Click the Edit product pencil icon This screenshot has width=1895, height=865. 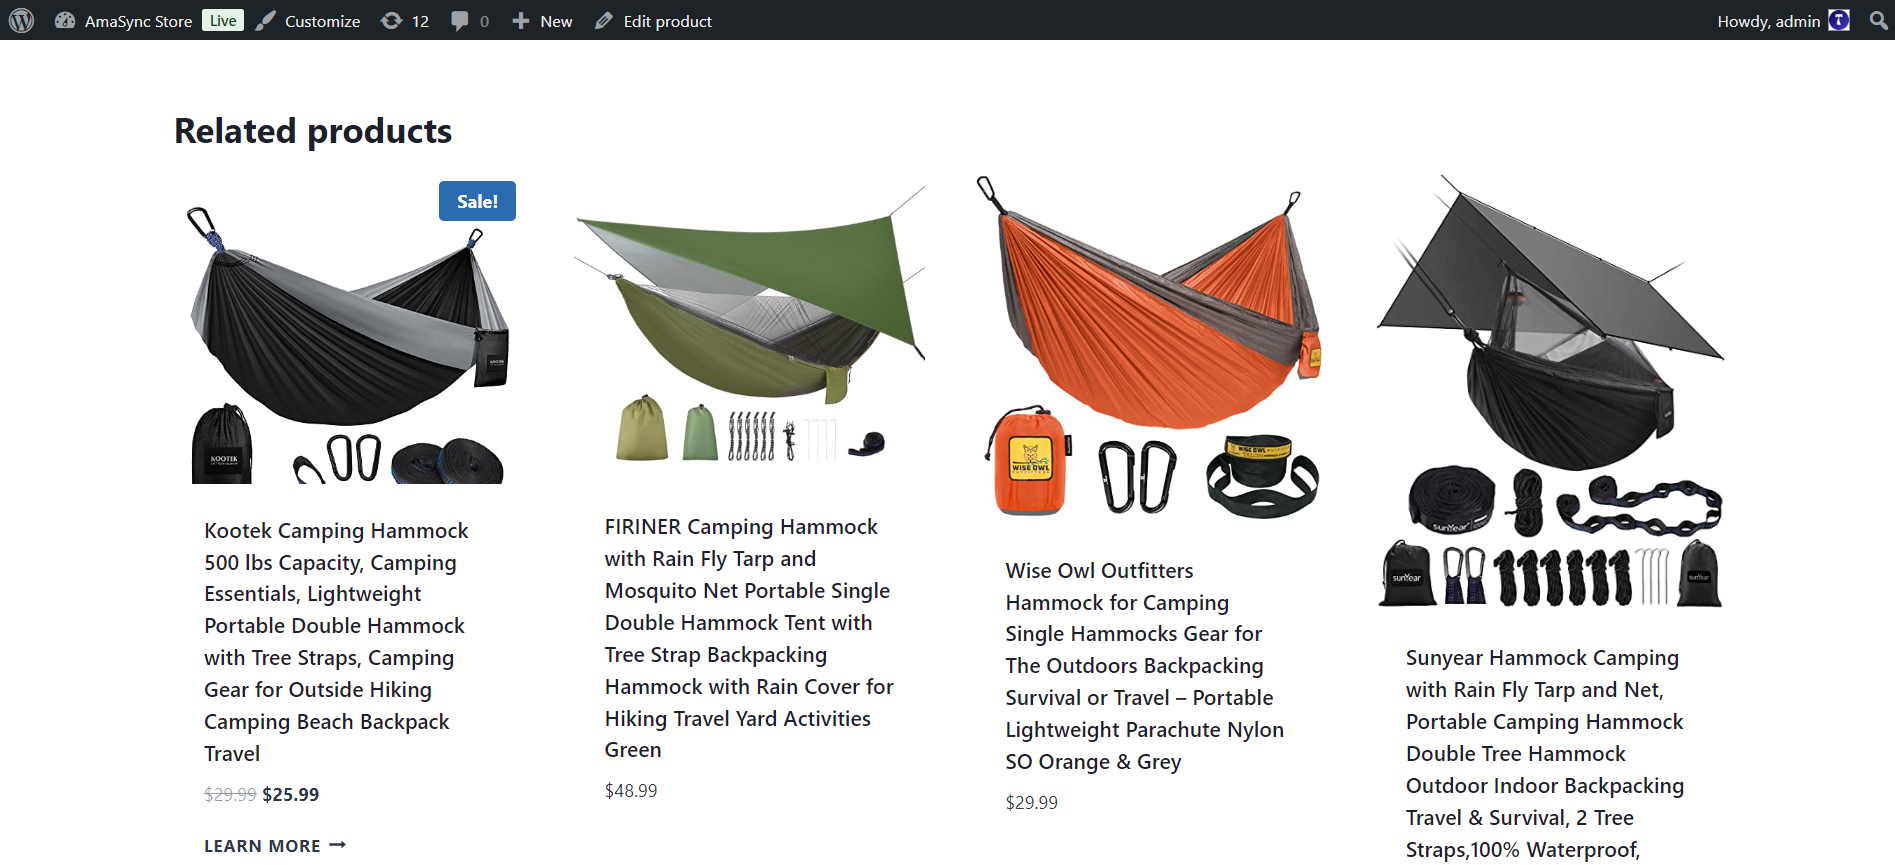tap(603, 21)
